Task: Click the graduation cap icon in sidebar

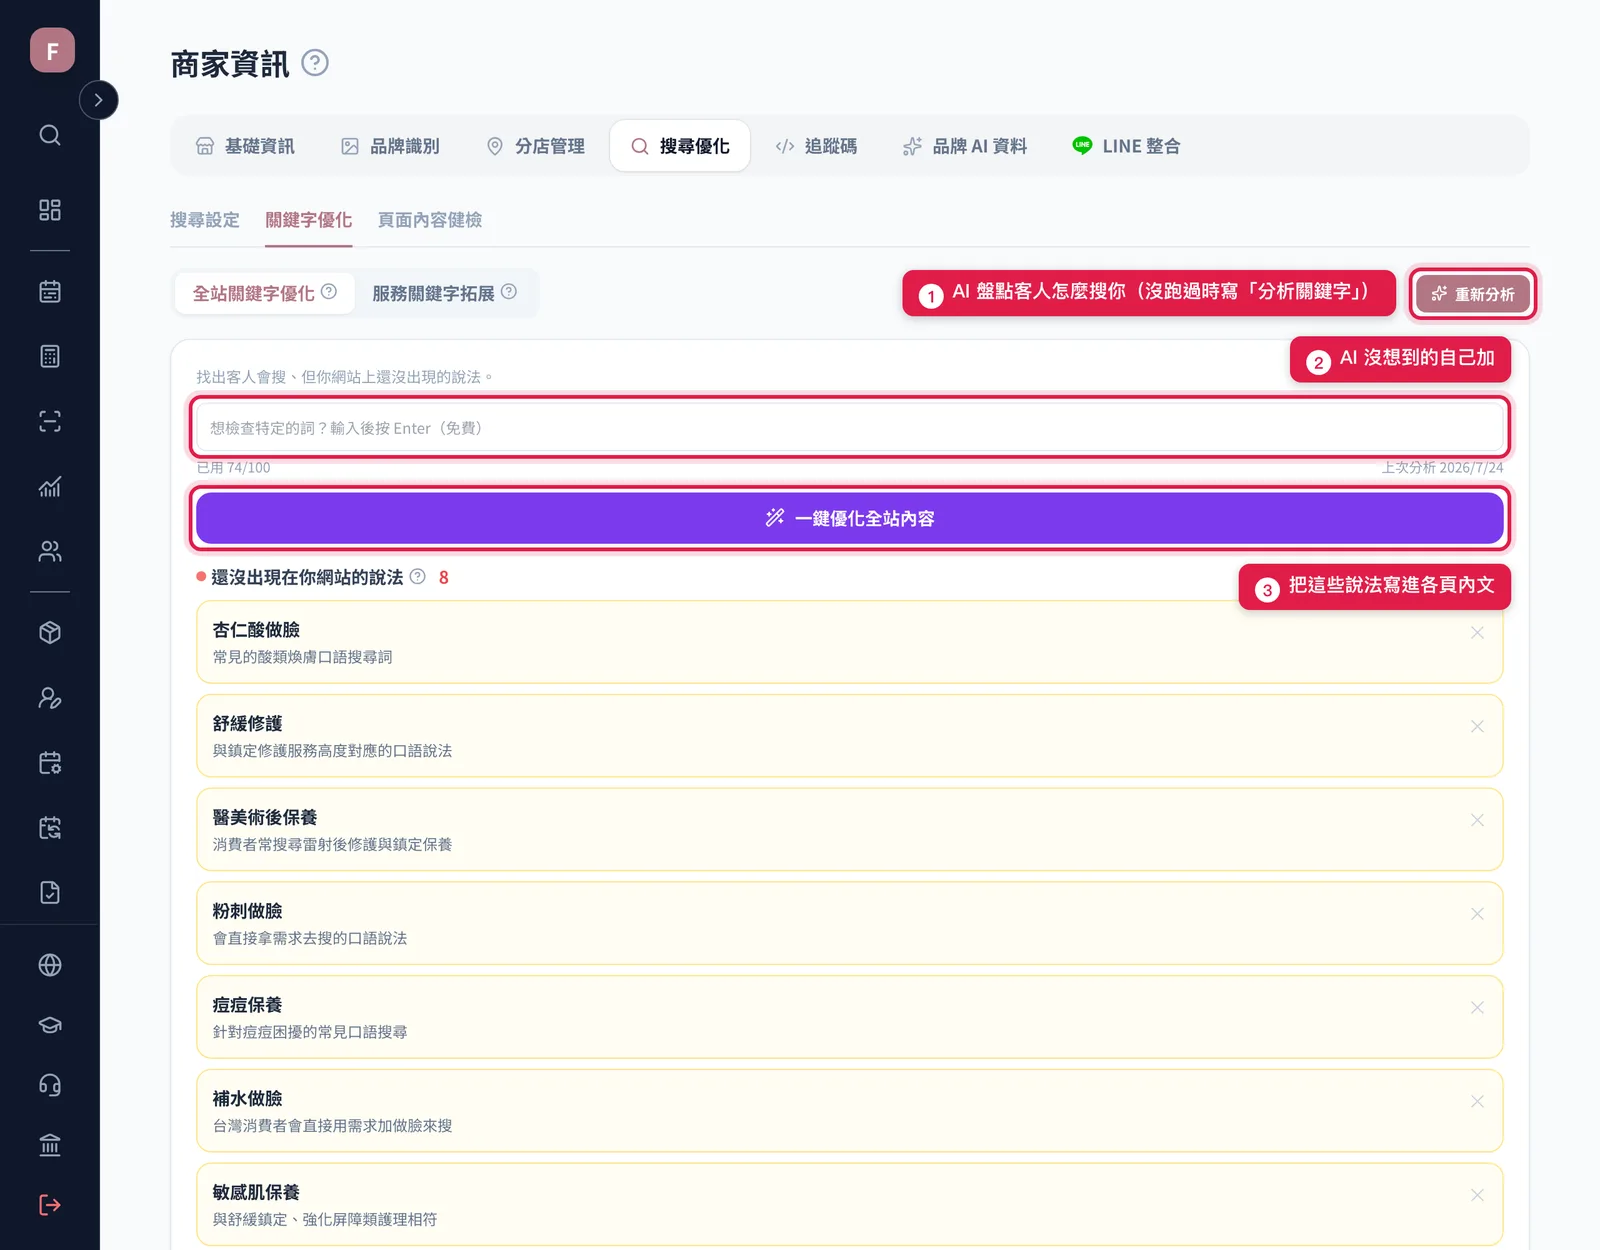Action: pos(50,1025)
